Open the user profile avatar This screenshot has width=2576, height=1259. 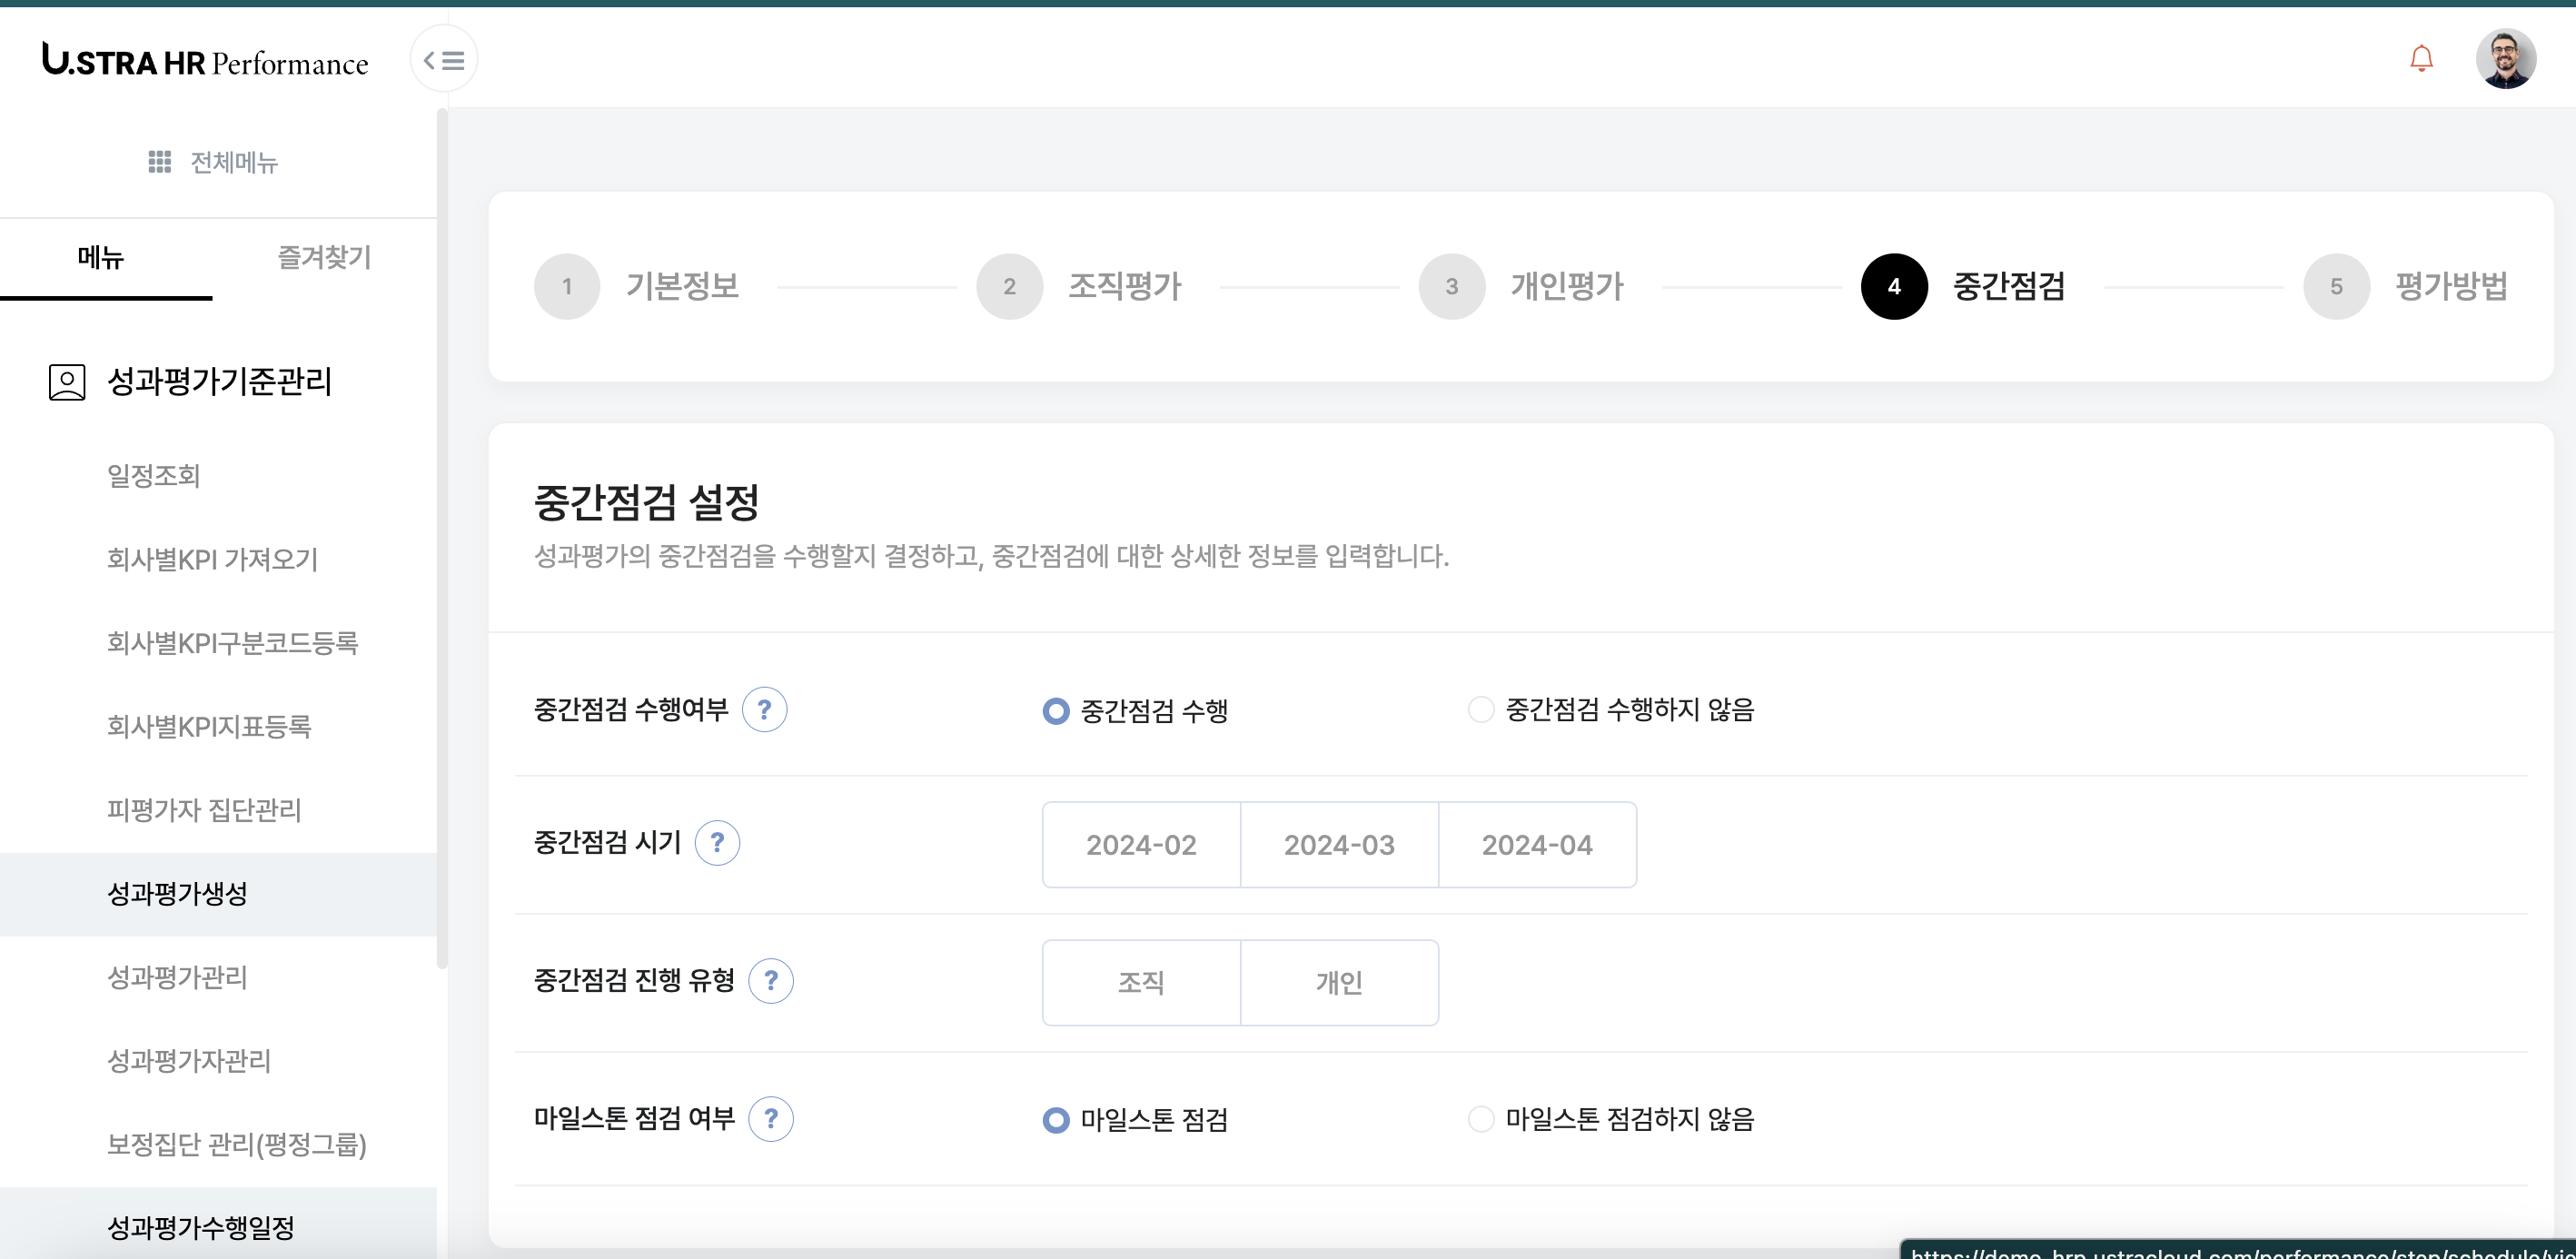coord(2504,59)
